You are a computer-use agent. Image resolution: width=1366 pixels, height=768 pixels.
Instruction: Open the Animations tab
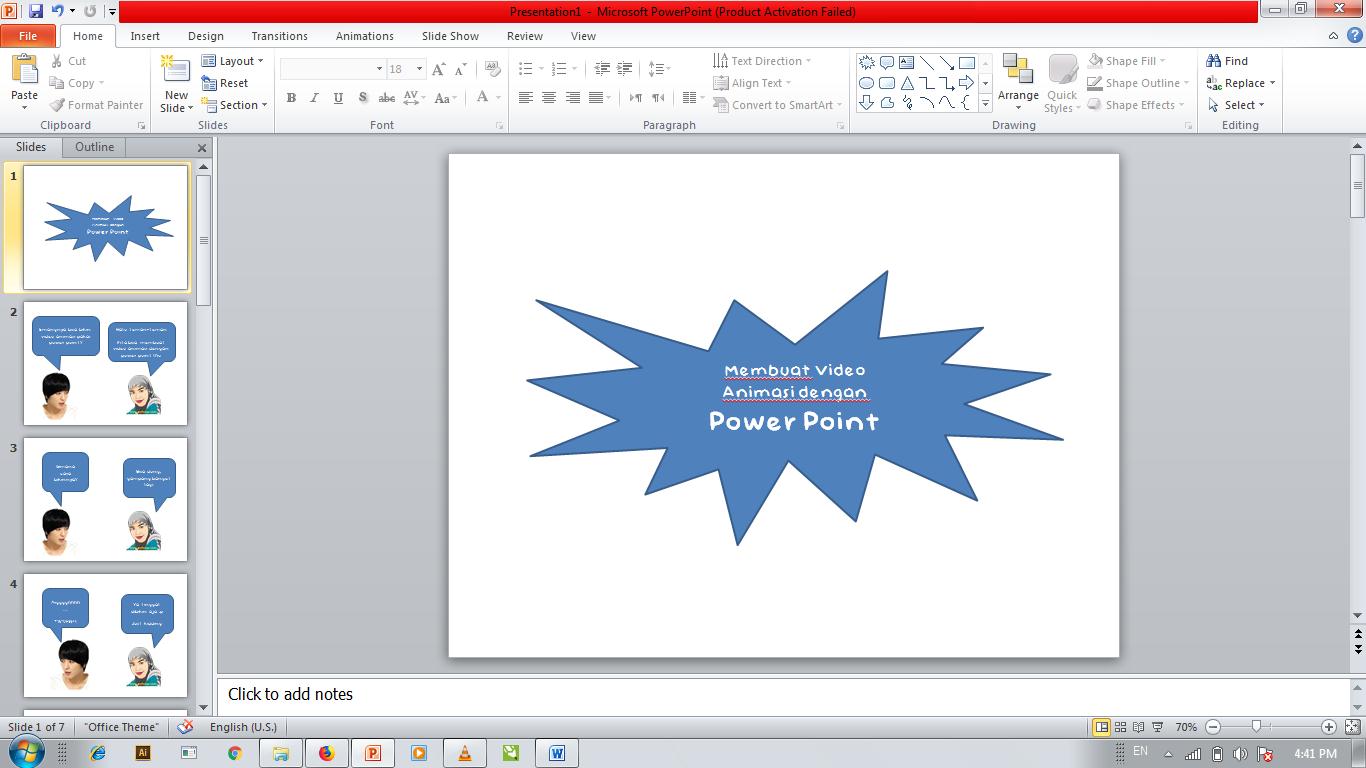coord(365,36)
